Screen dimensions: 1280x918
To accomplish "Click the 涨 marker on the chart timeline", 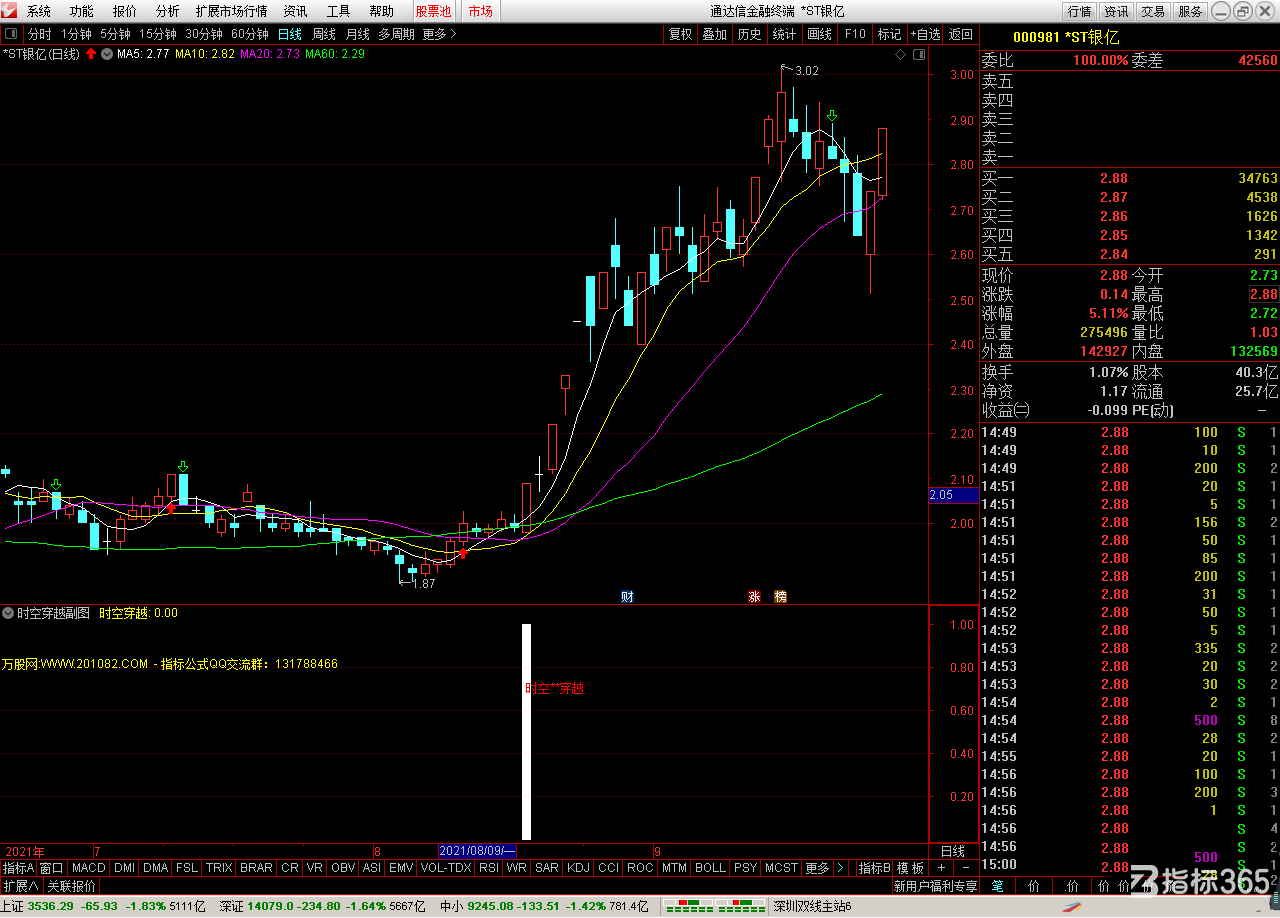I will 755,597.
